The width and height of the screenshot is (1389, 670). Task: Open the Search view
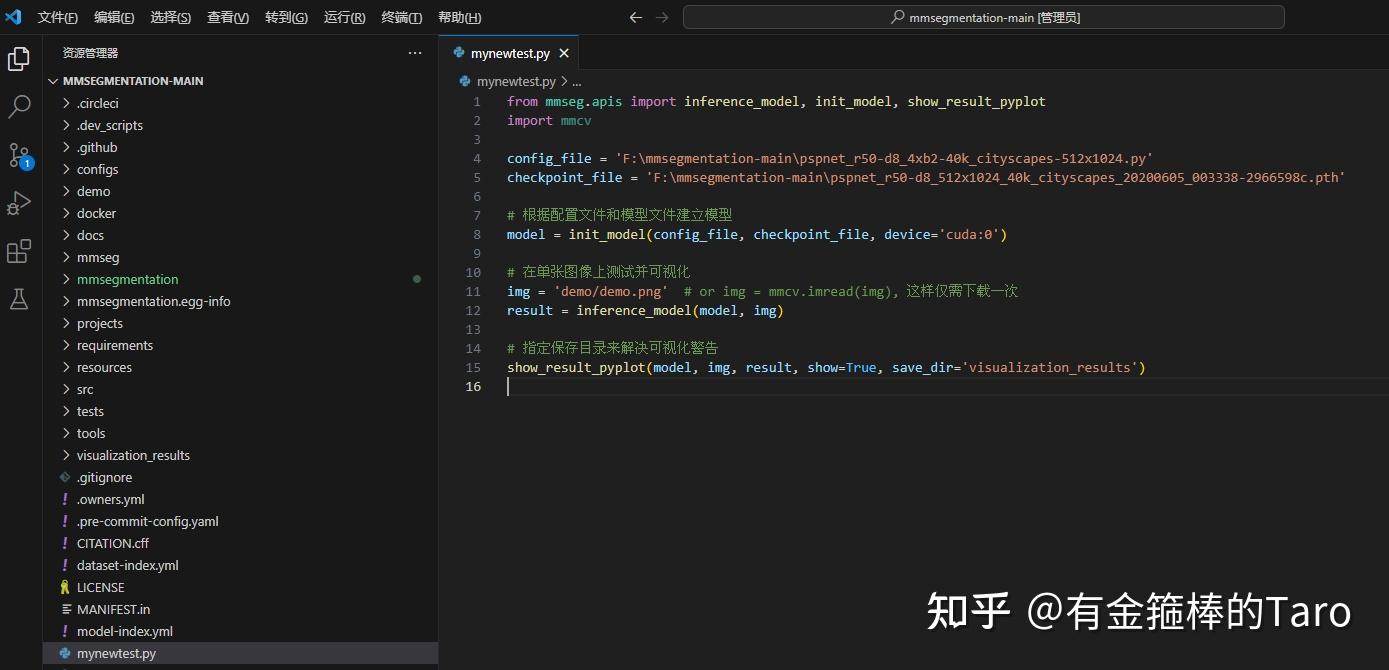[x=19, y=106]
